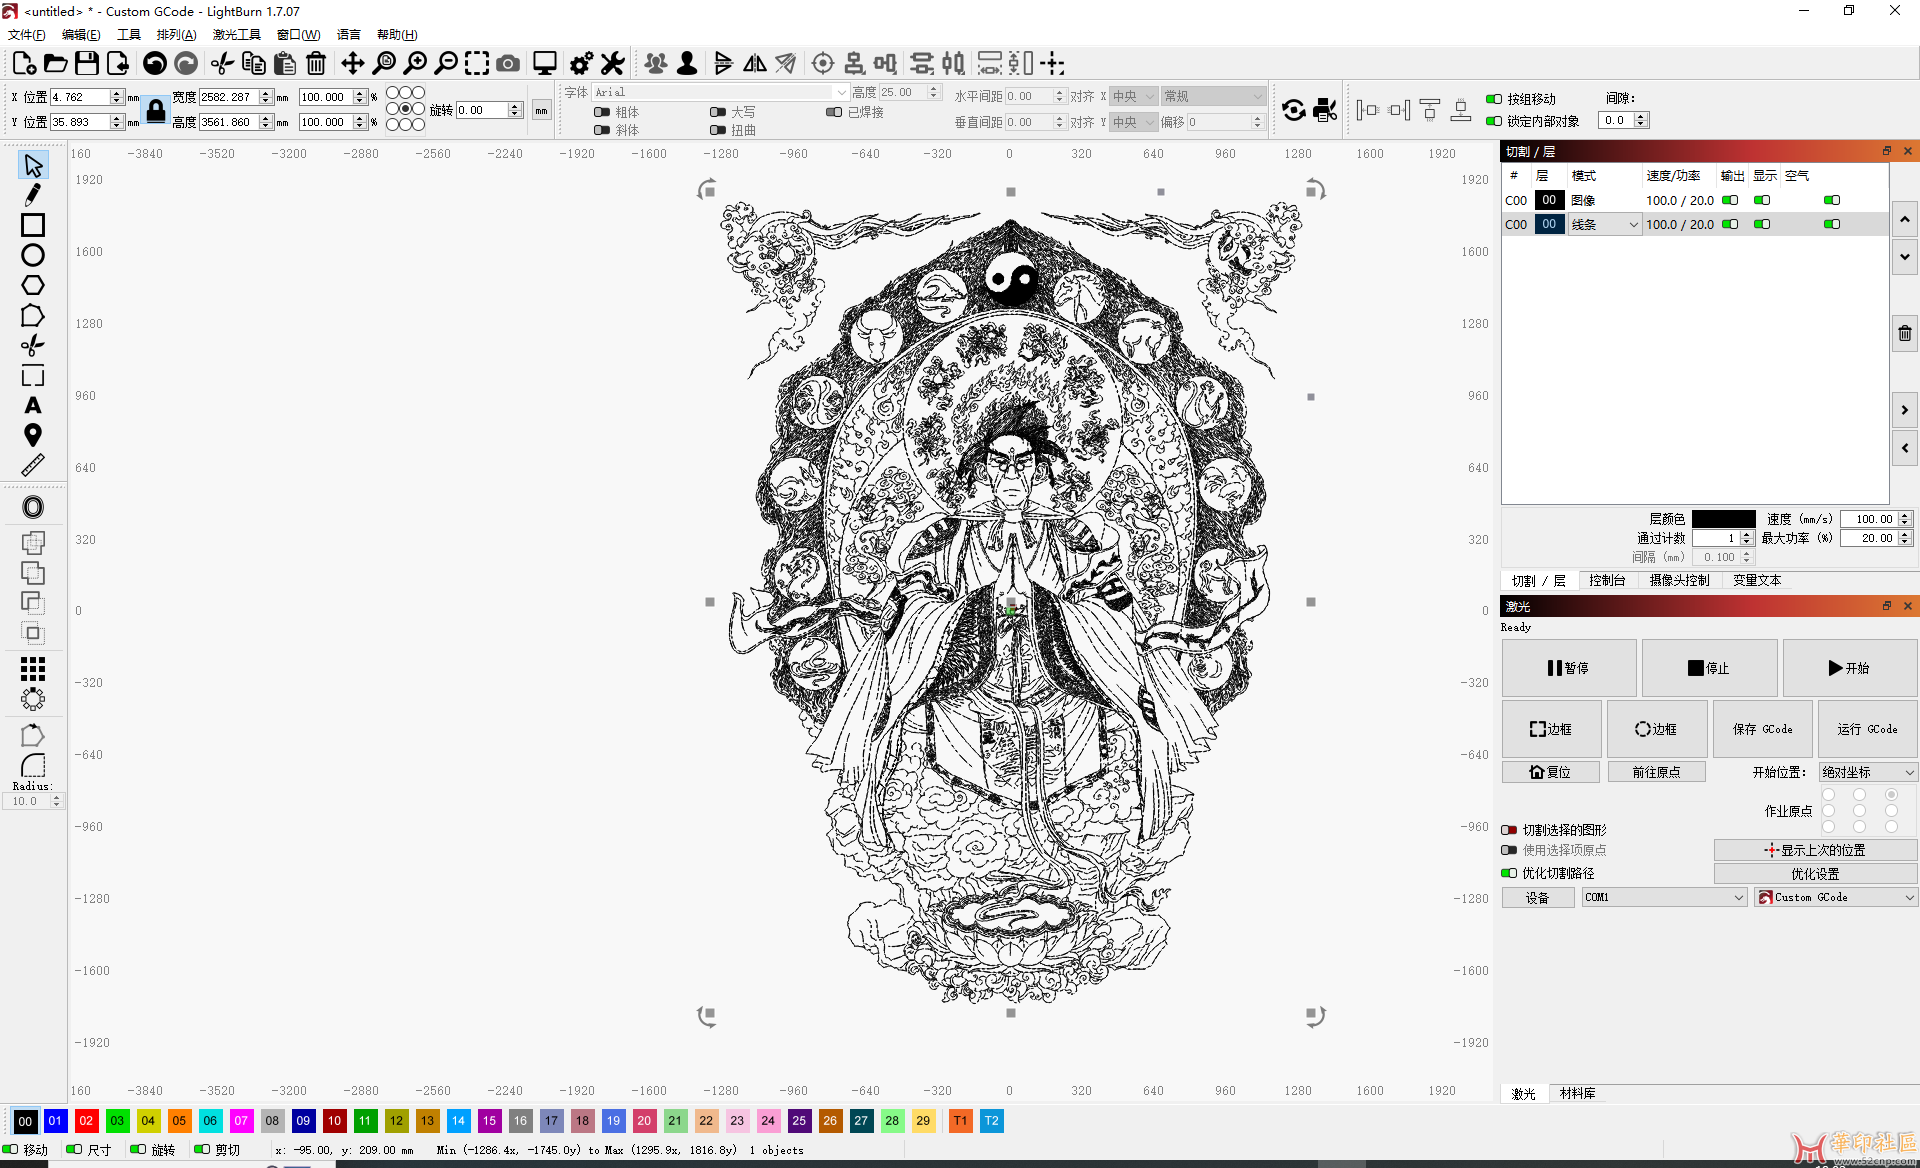Choose the Draw Lines pencil tool
This screenshot has width=1920, height=1168.
pos(33,195)
